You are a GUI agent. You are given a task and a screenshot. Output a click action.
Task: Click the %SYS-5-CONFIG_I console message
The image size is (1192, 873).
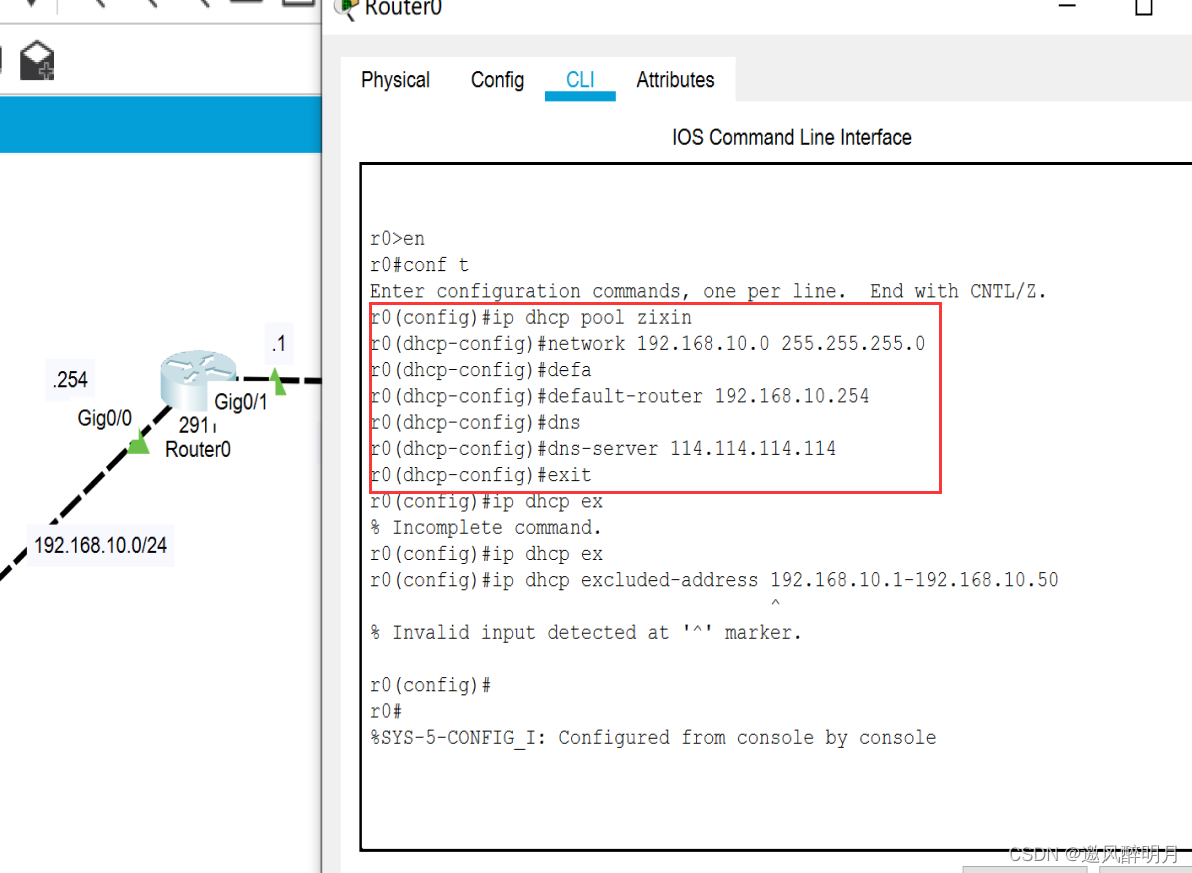[653, 738]
